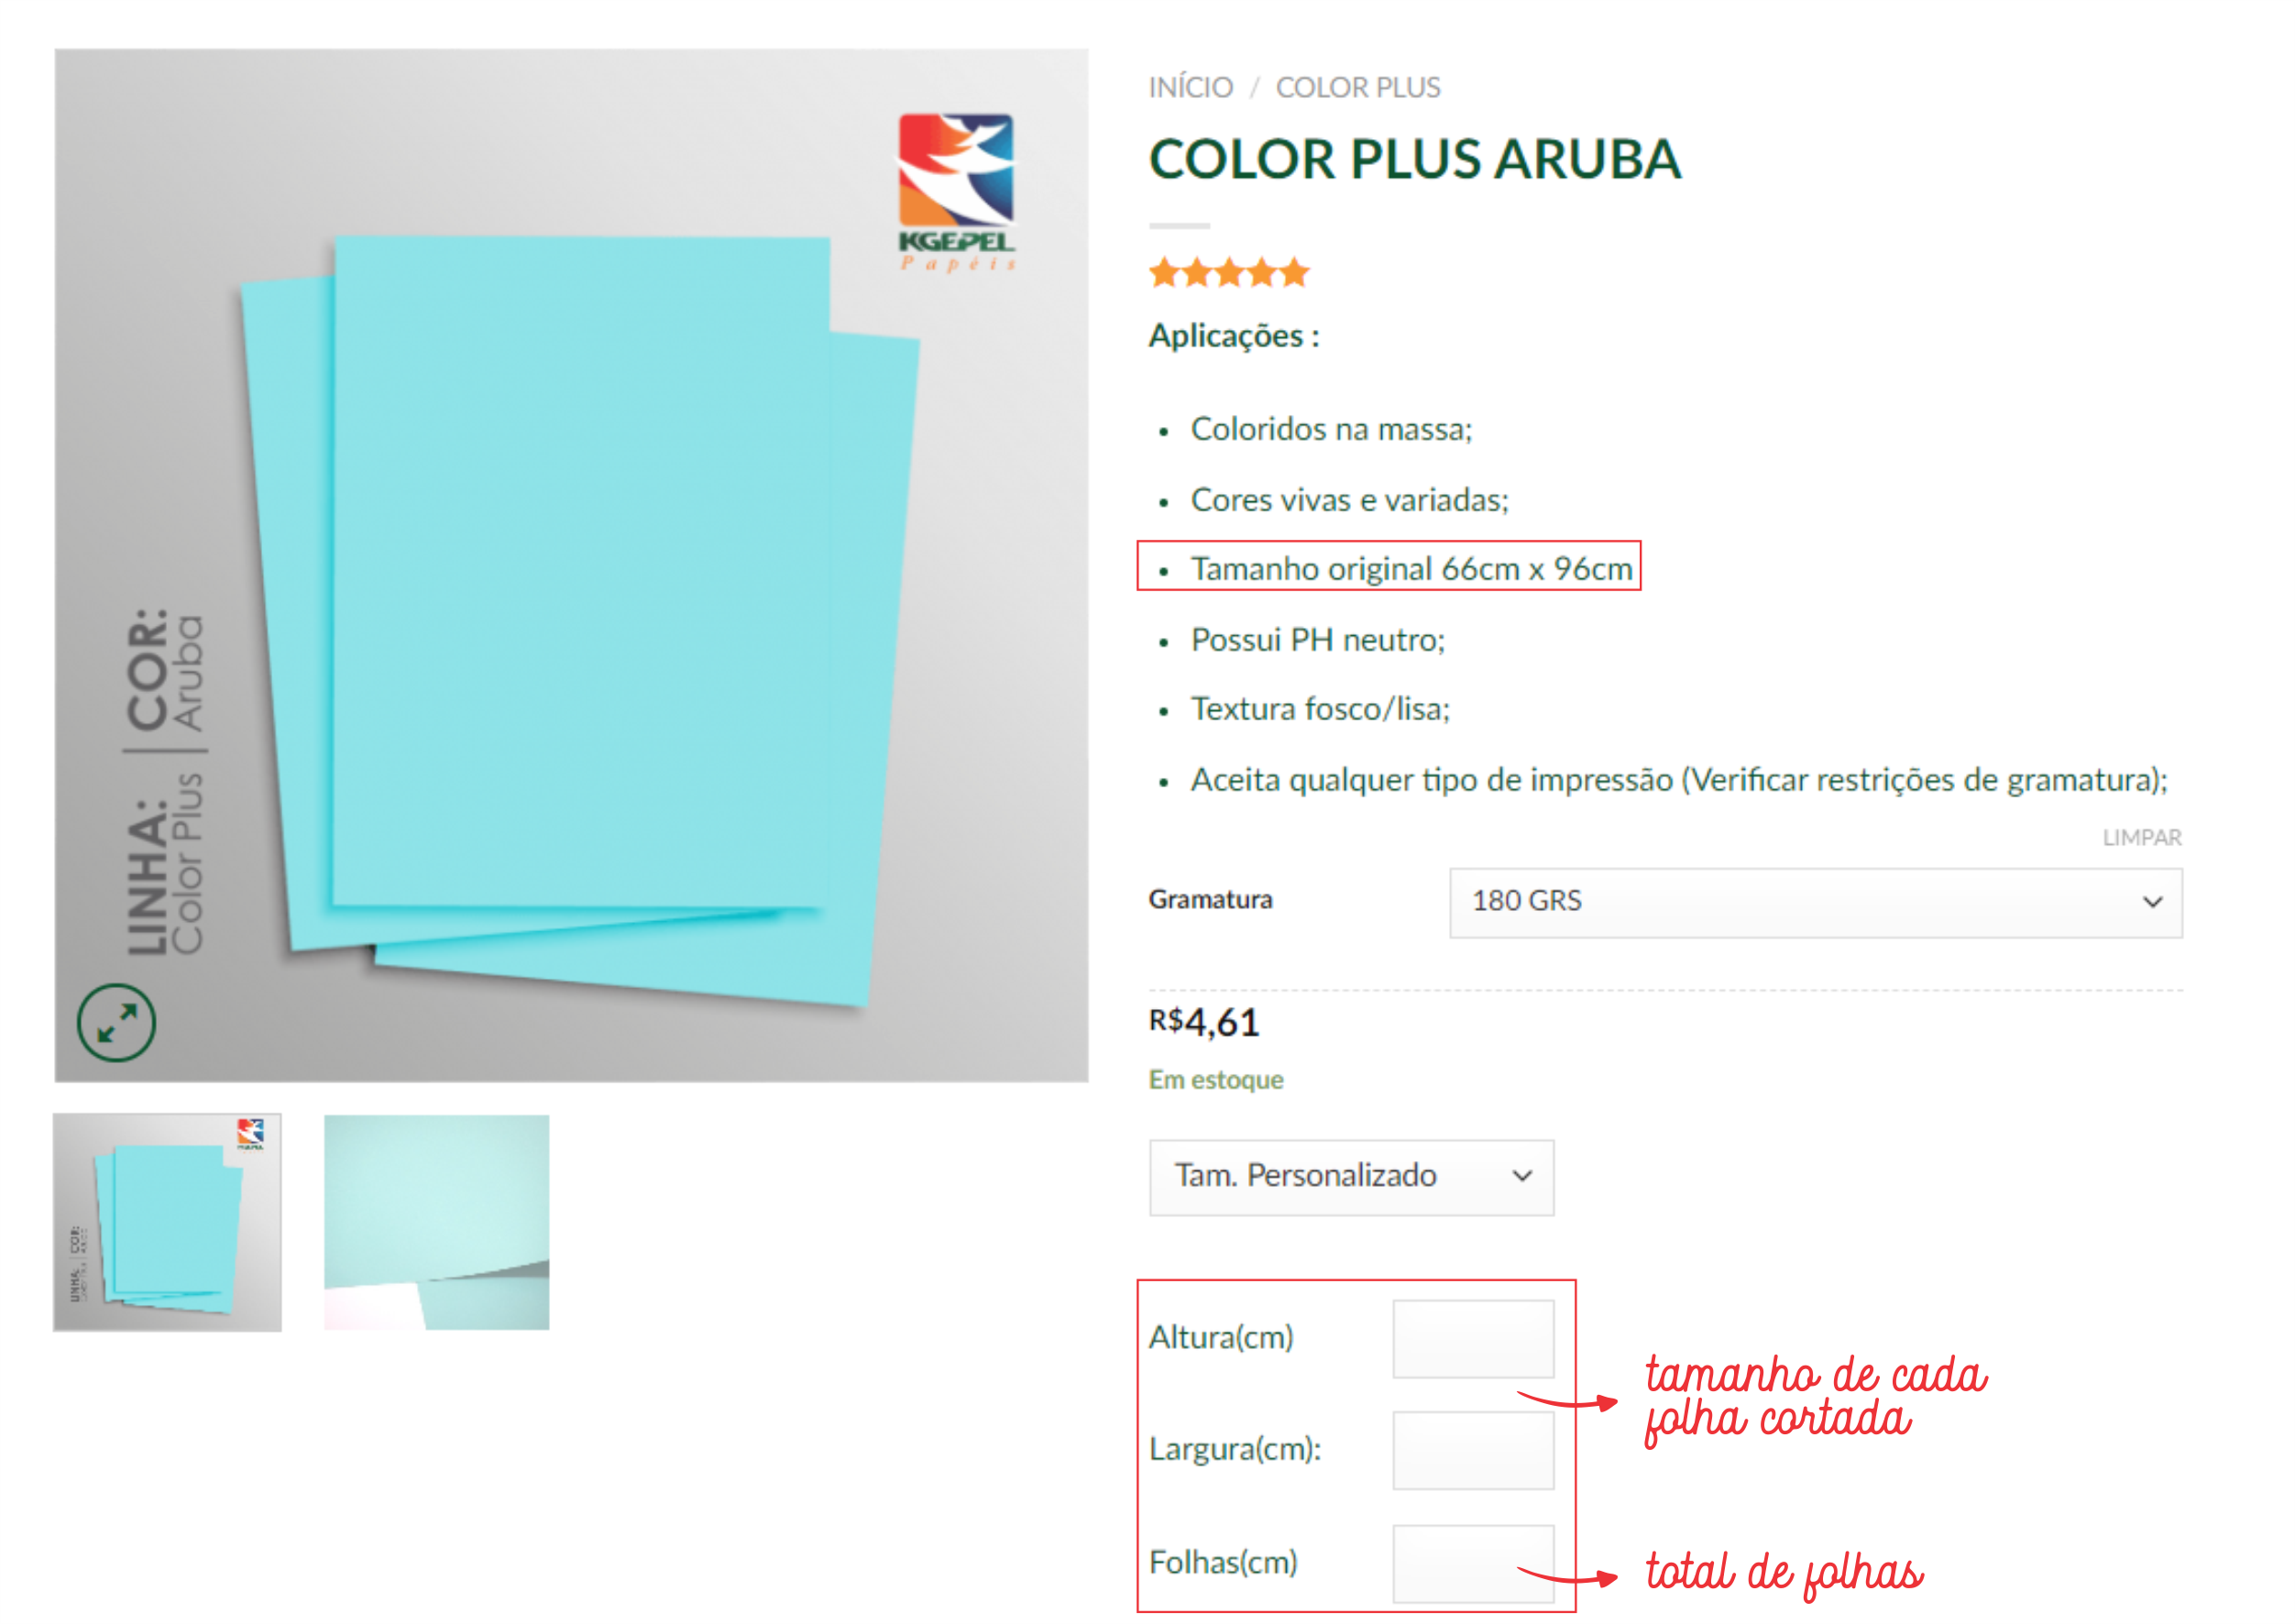This screenshot has width=2295, height=1624.
Task: Click the R$4,61 price
Action: (1204, 1022)
